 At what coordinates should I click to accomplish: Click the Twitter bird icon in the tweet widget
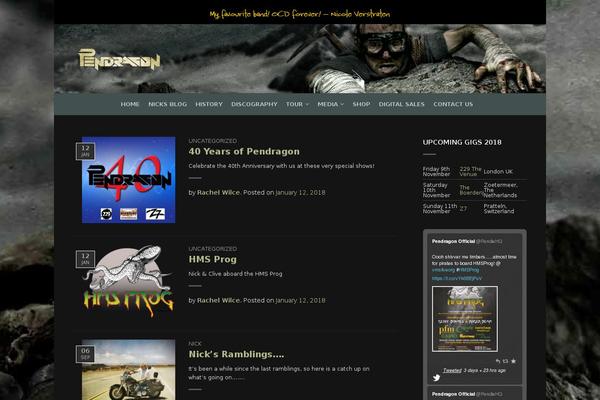[436, 378]
